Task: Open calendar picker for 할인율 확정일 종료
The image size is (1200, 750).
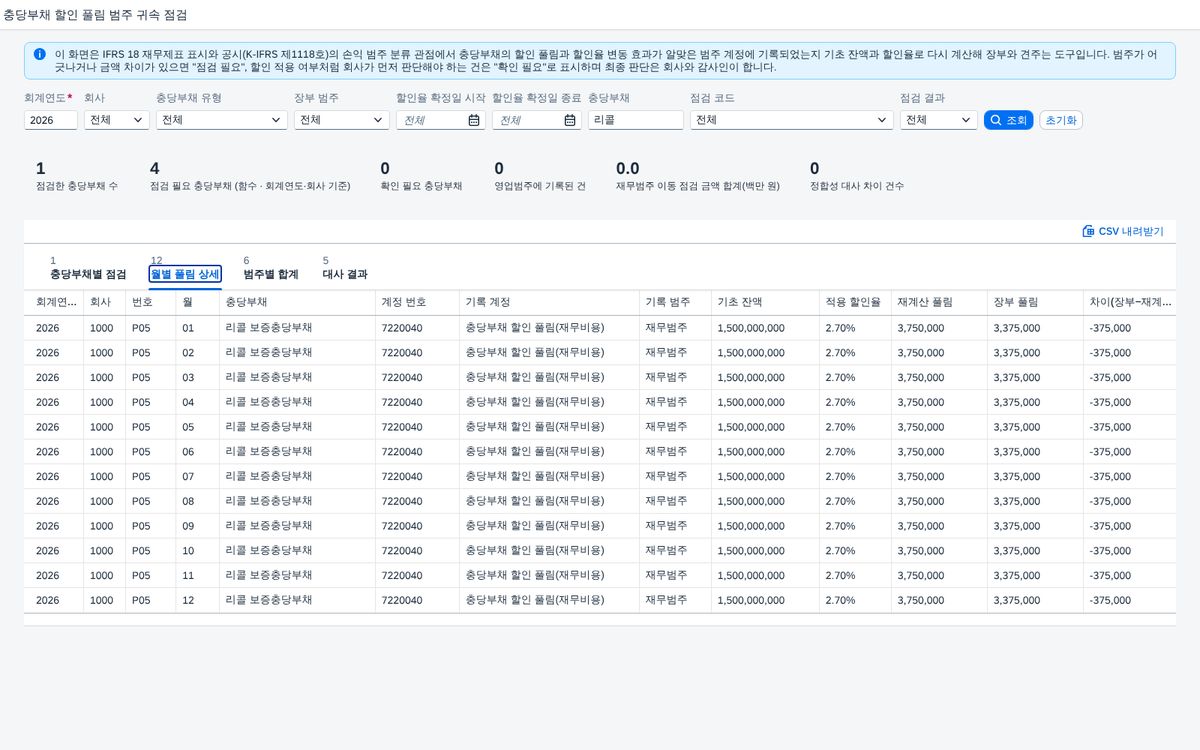Action: [570, 120]
